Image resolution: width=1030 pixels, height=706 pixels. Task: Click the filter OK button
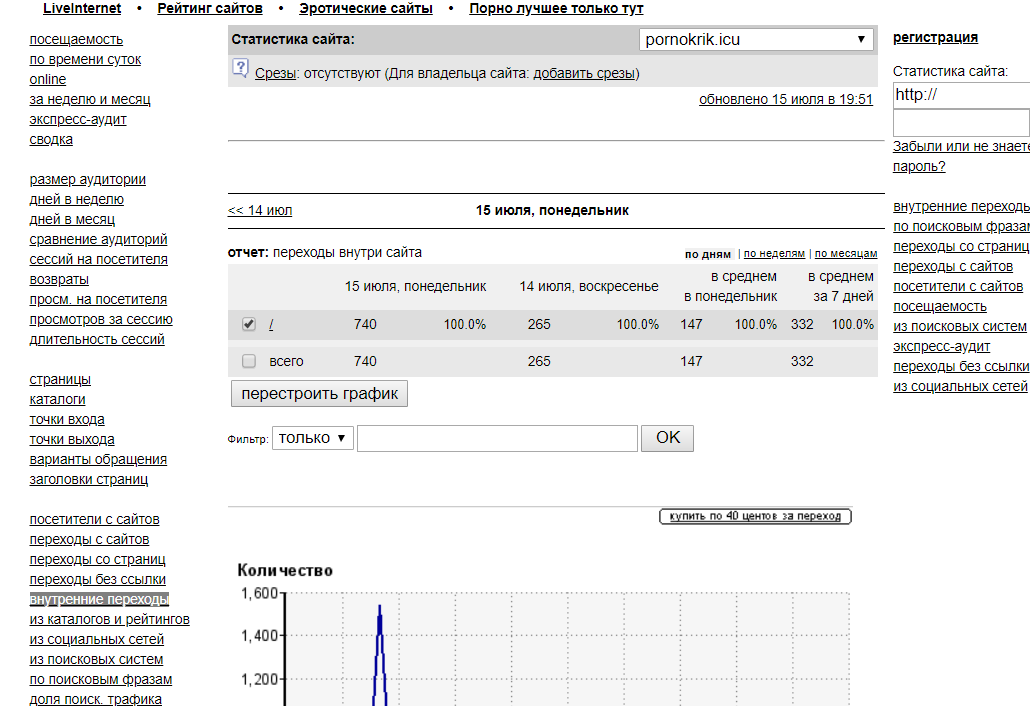(667, 438)
